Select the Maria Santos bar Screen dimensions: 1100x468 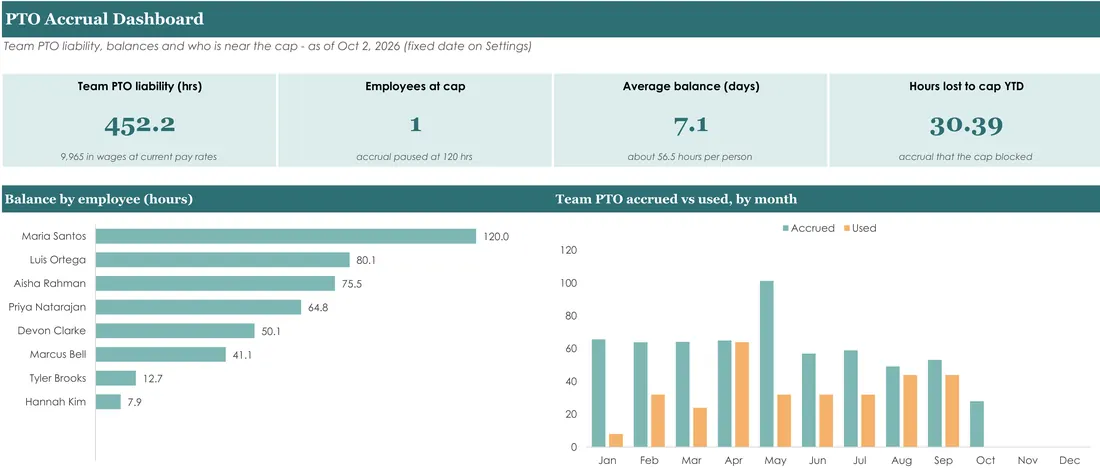(x=286, y=236)
